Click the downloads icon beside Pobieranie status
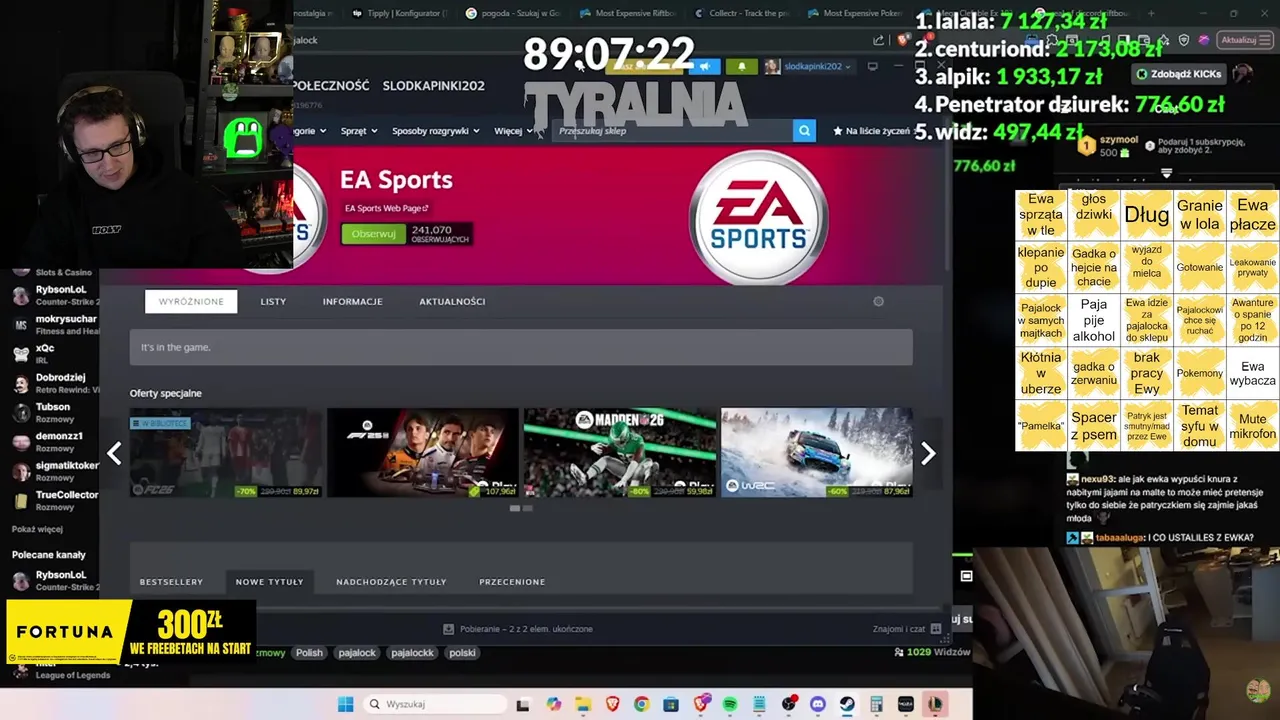Image resolution: width=1280 pixels, height=720 pixels. (x=448, y=629)
